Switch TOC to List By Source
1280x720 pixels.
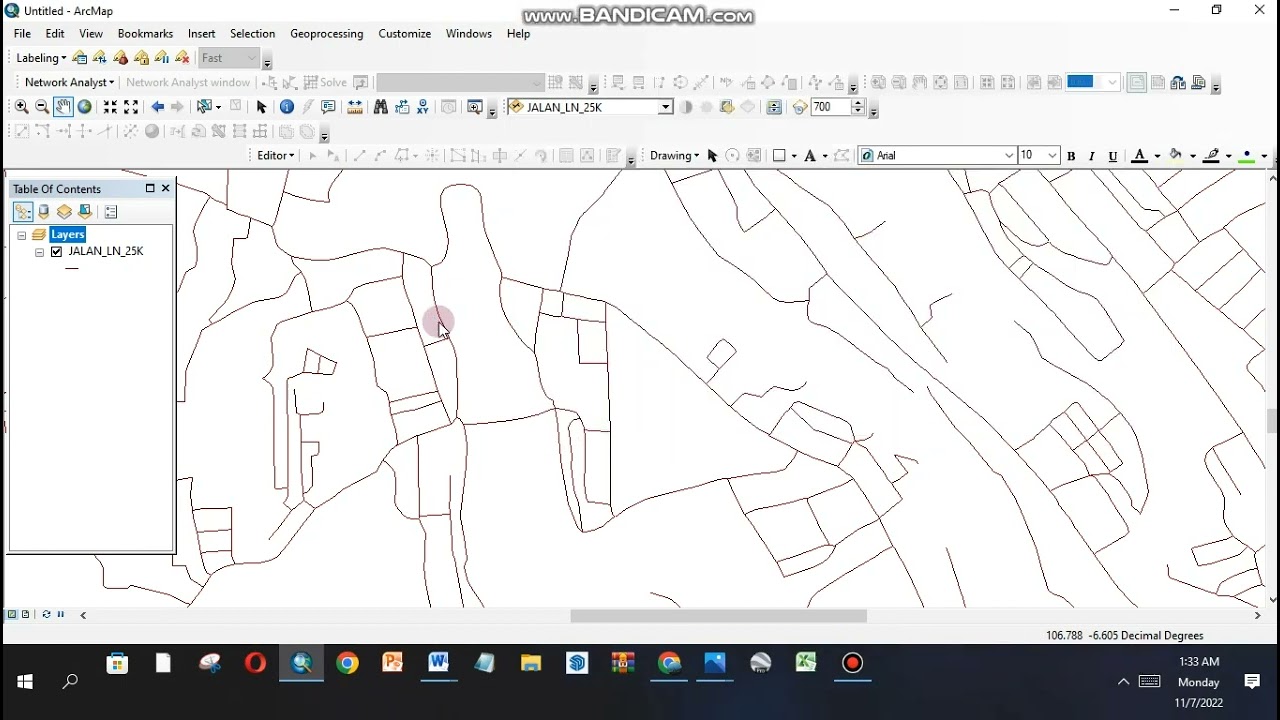pyautogui.click(x=44, y=212)
